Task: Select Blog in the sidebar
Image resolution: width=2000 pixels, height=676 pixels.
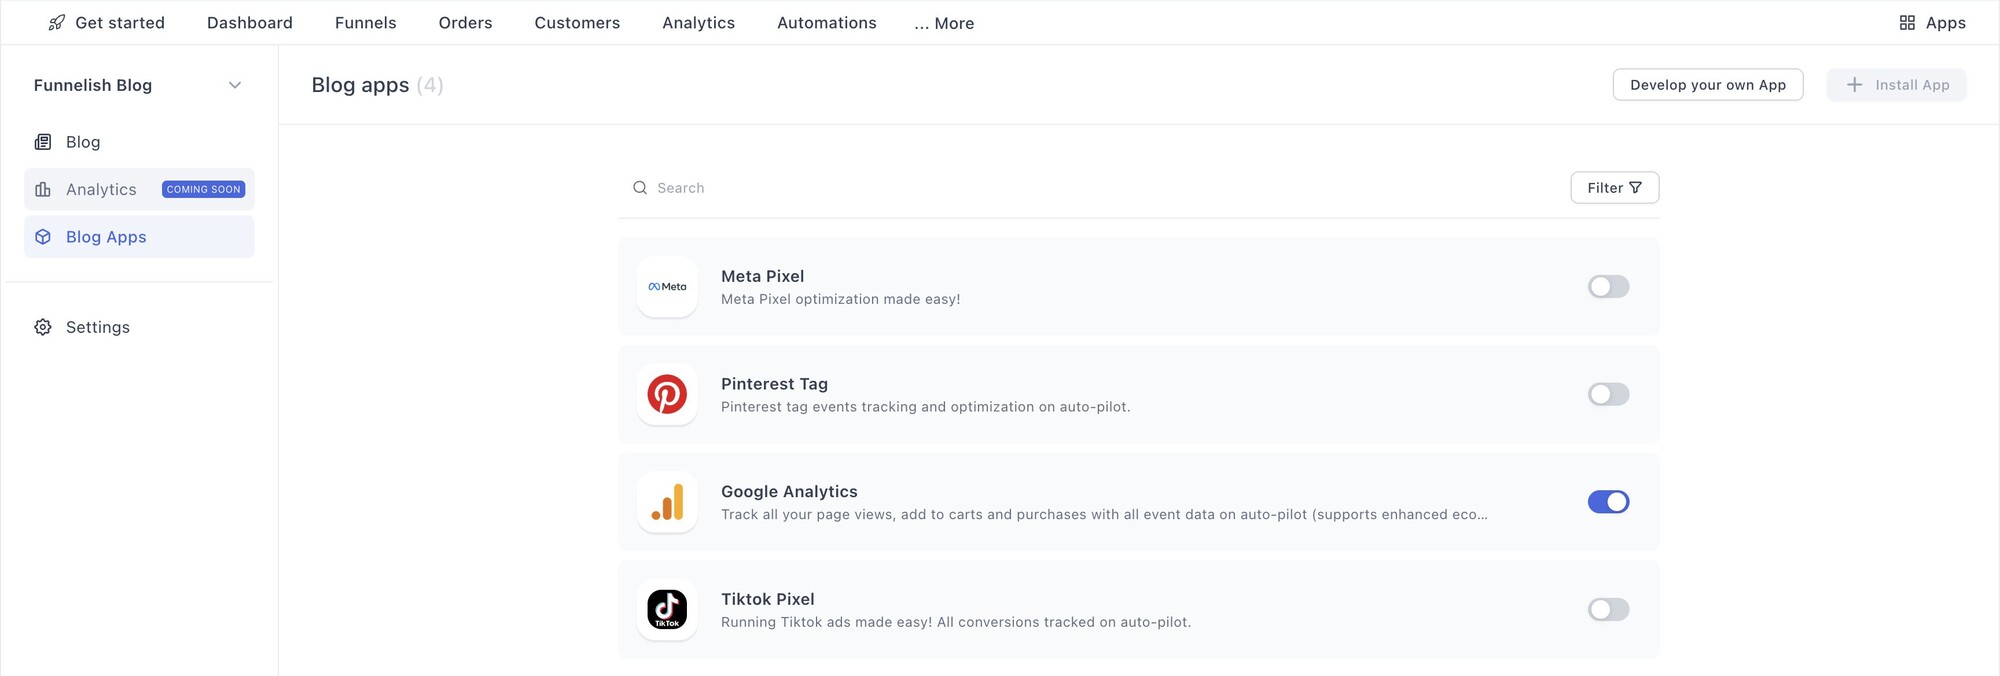Action: 139,142
